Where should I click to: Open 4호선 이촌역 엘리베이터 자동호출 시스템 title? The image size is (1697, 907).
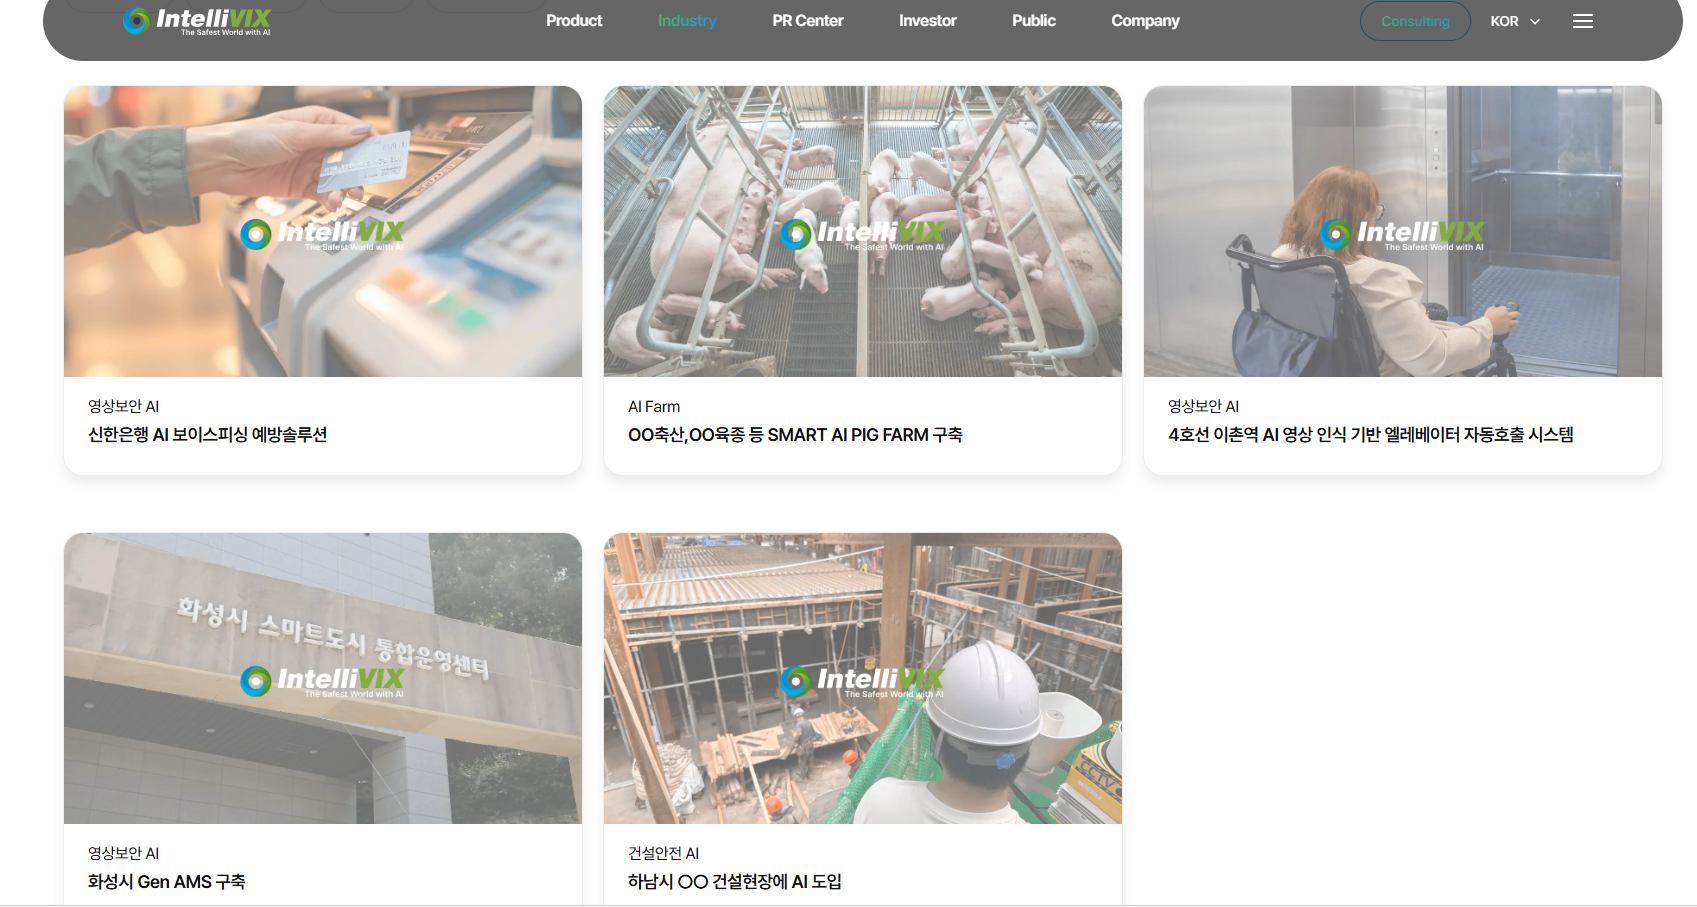click(x=1371, y=435)
